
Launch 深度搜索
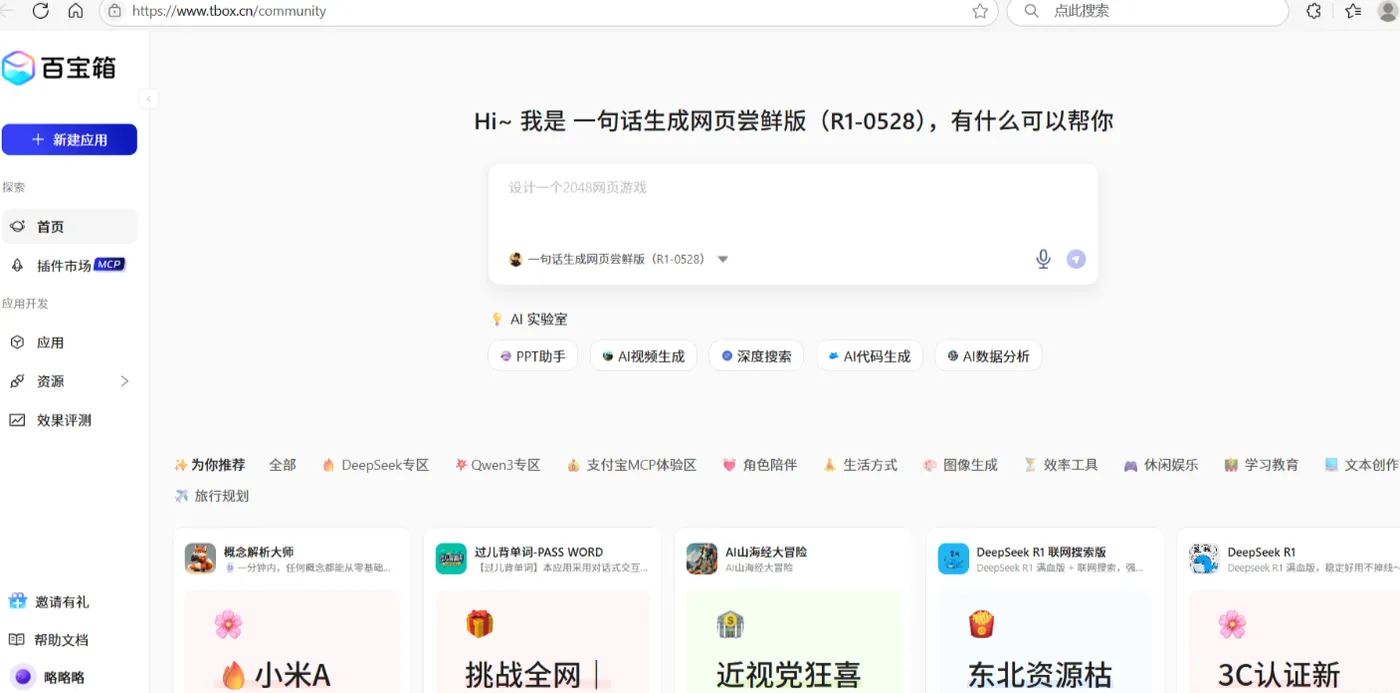pos(756,356)
